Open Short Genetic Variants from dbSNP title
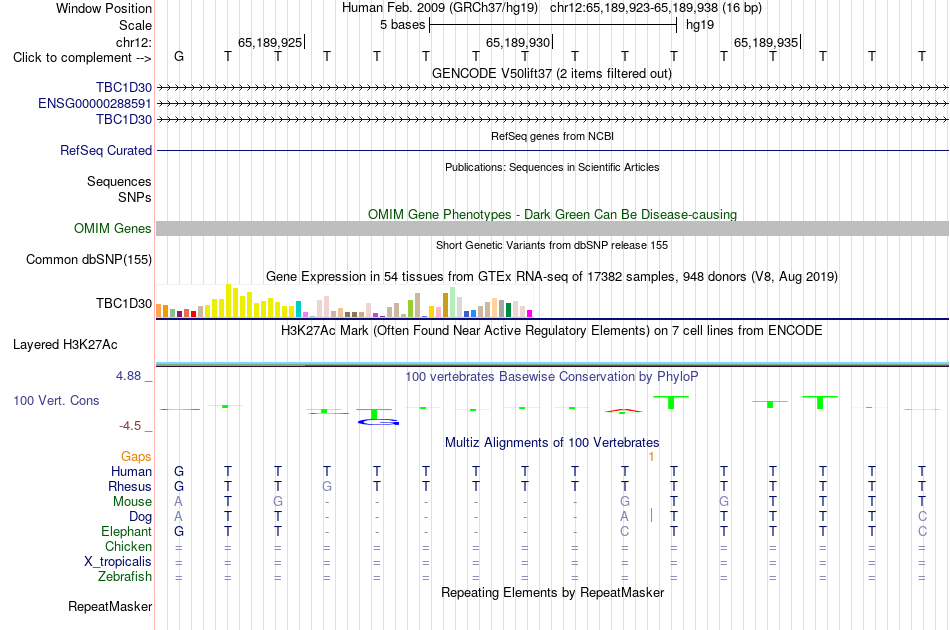Screen dimensions: 950x630 click(x=551, y=245)
